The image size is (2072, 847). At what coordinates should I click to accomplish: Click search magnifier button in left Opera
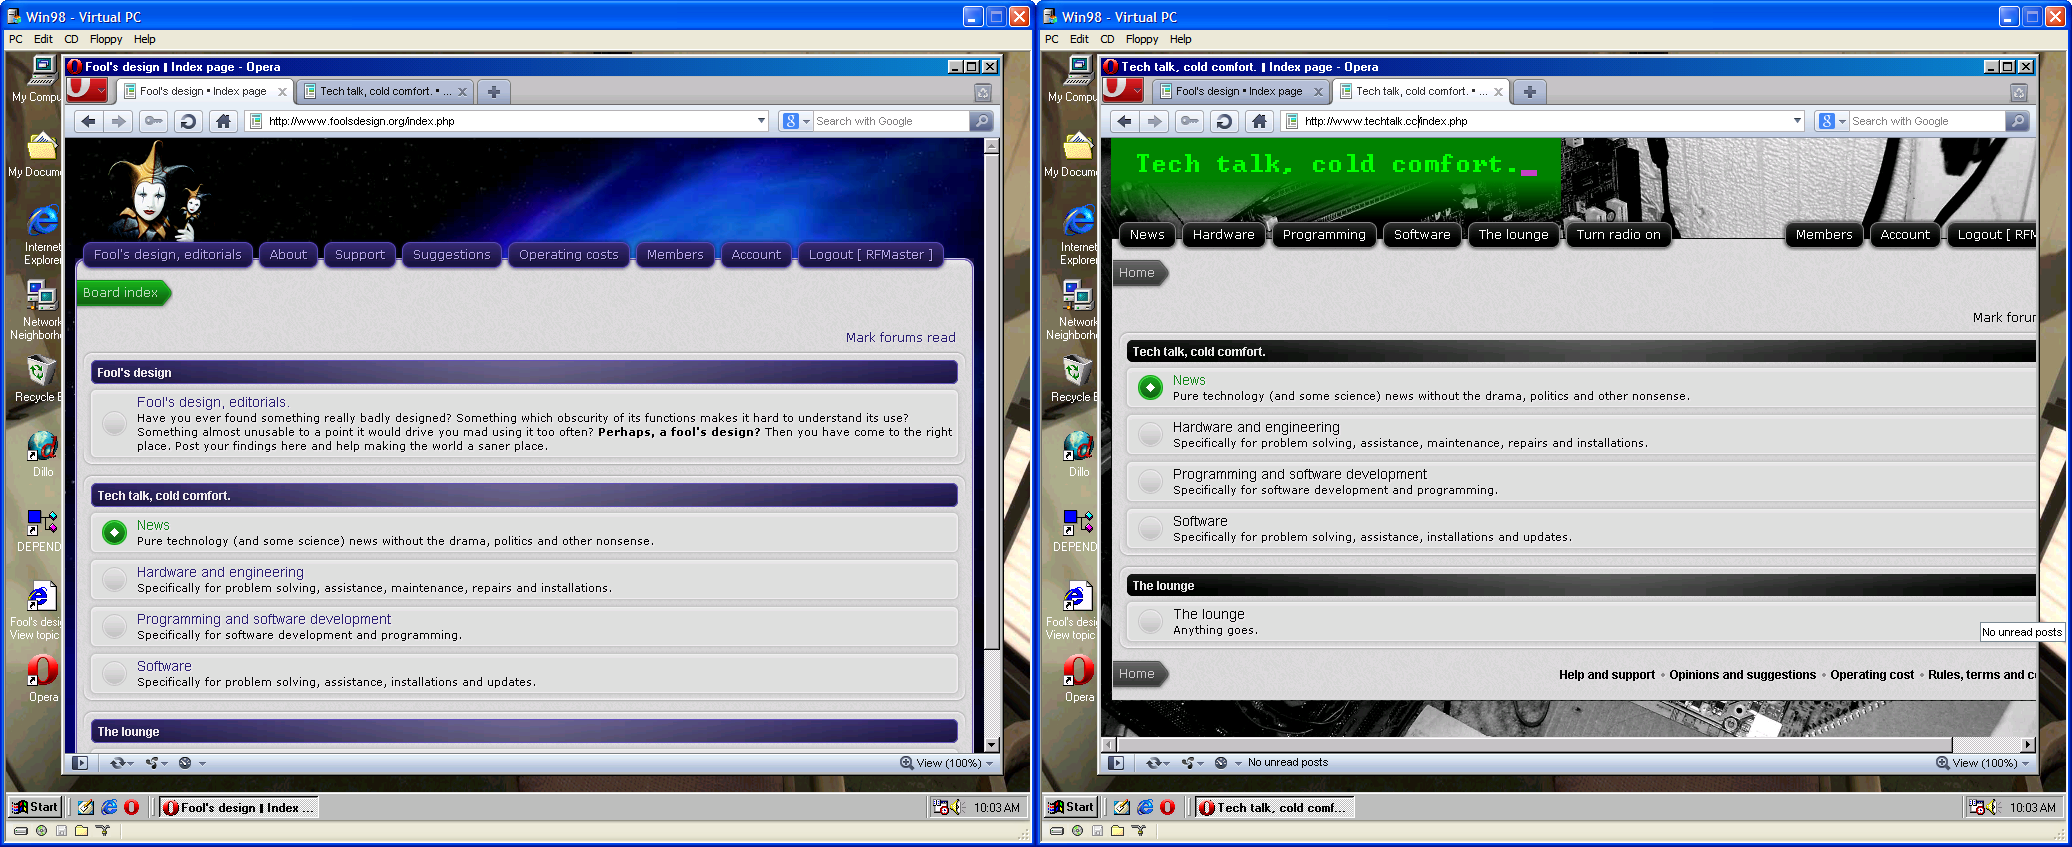981,121
